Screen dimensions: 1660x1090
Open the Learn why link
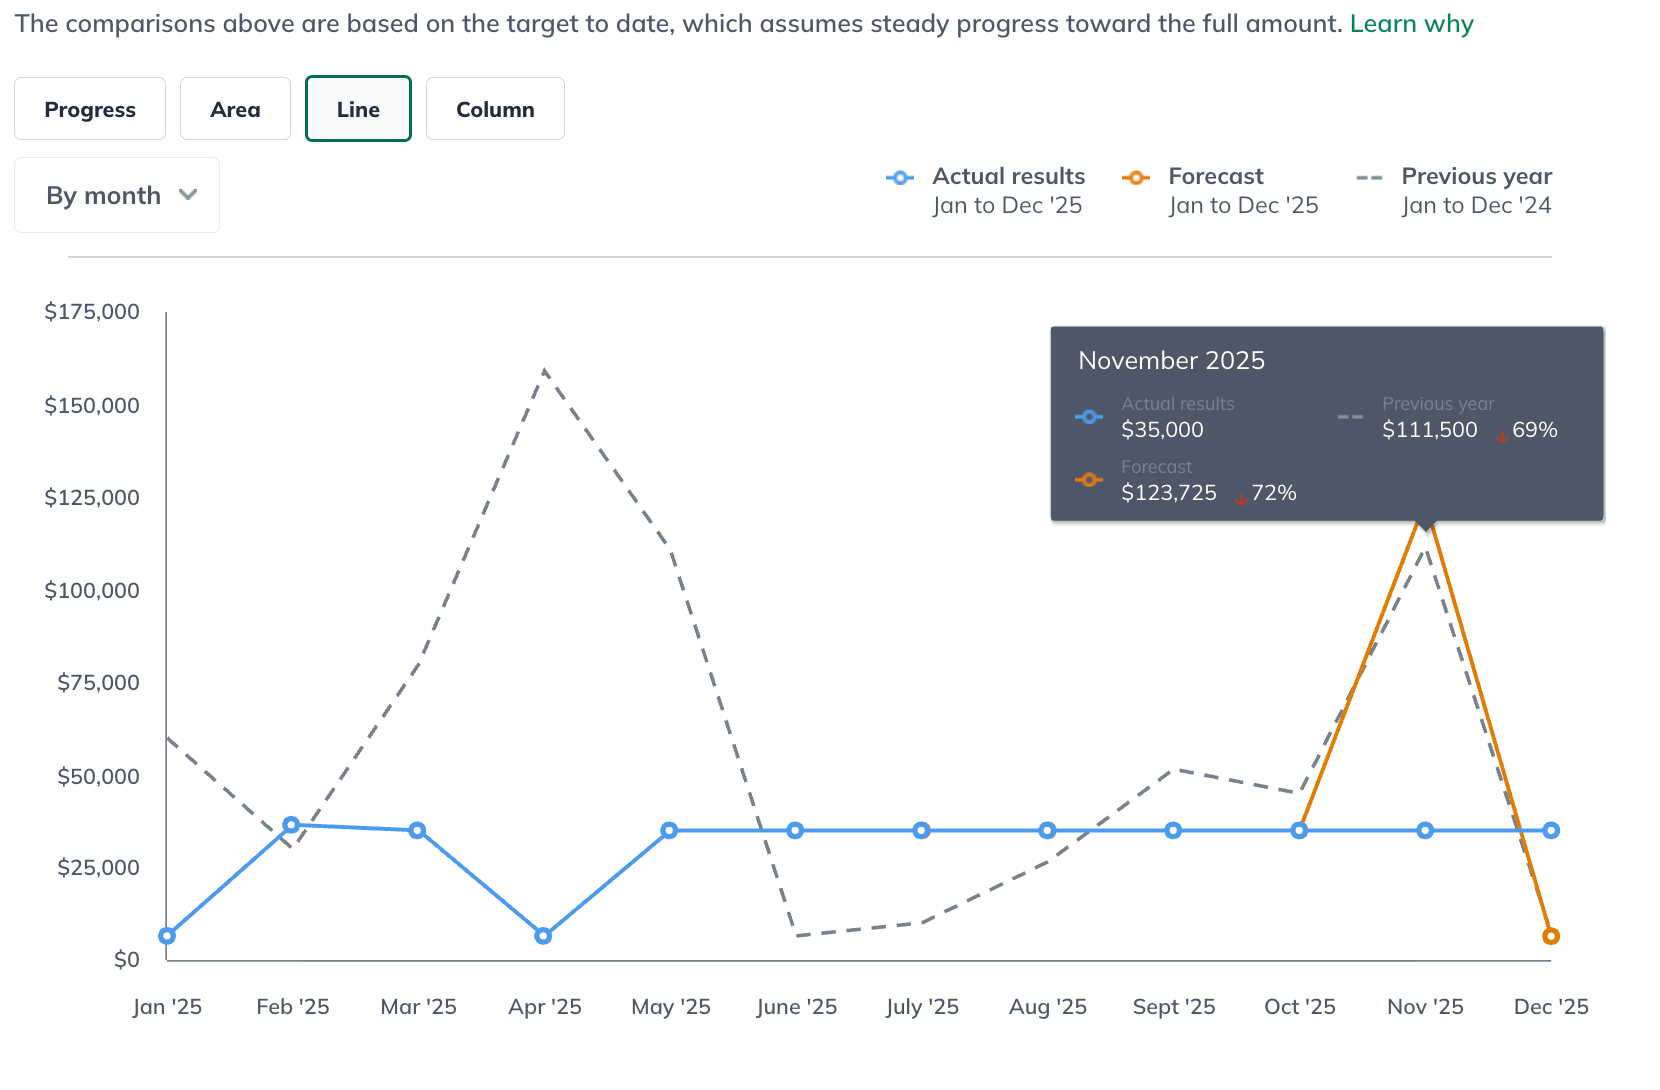click(x=1411, y=24)
